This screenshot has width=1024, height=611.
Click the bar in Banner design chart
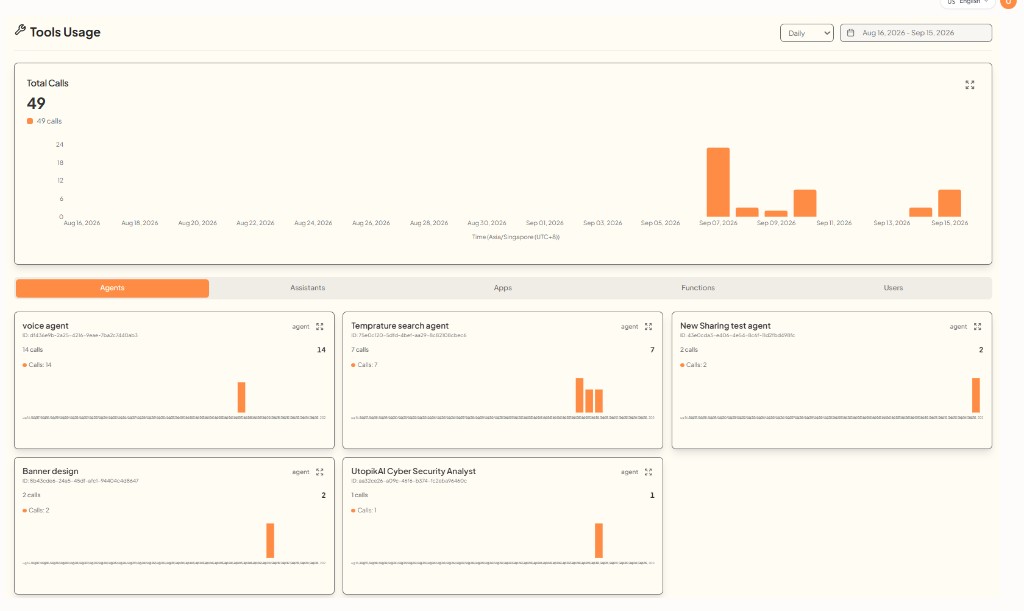click(270, 540)
